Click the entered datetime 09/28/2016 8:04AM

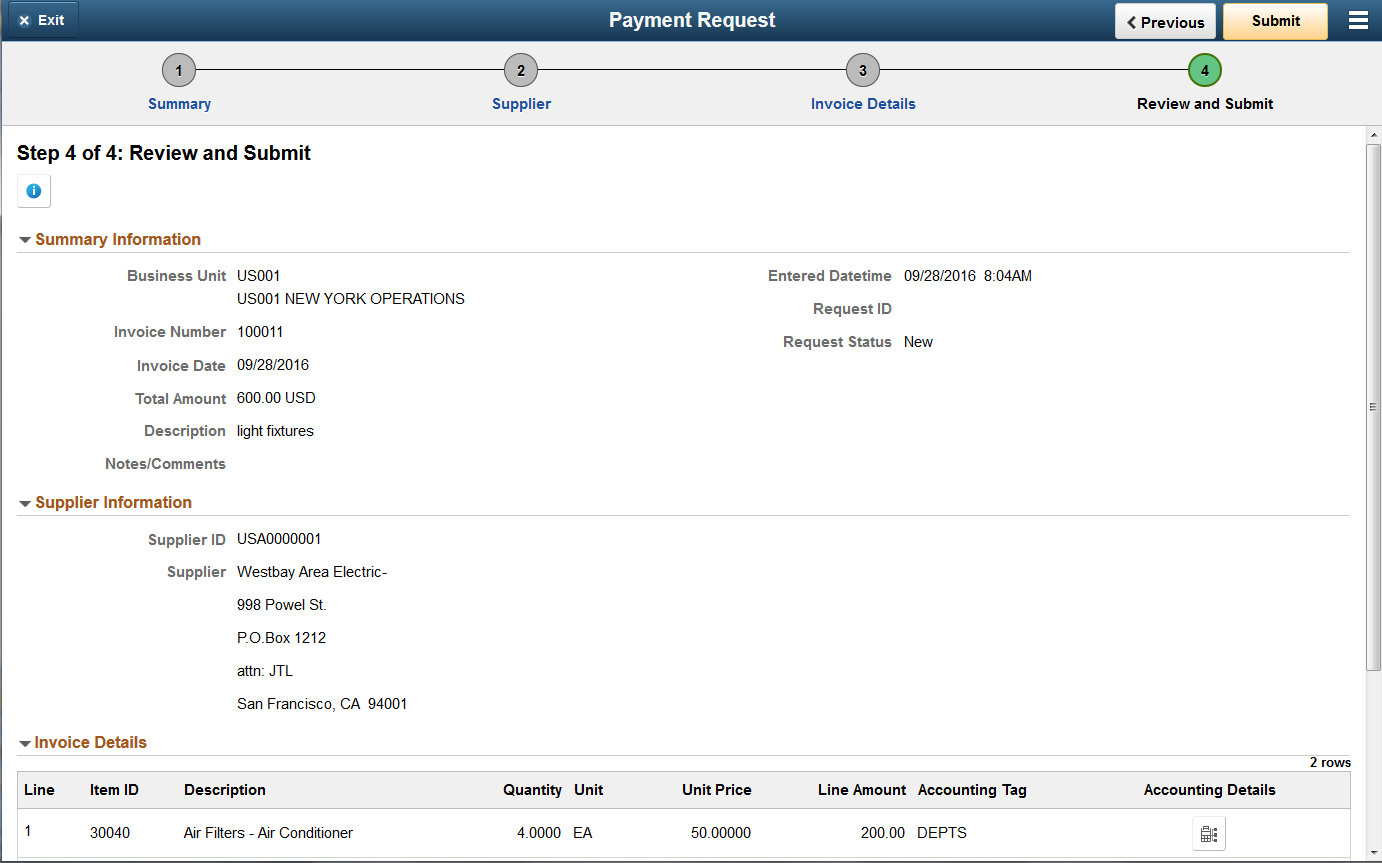968,276
